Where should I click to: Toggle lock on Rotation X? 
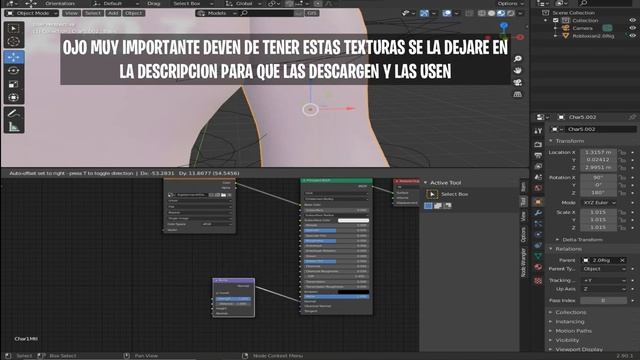(x=622, y=178)
